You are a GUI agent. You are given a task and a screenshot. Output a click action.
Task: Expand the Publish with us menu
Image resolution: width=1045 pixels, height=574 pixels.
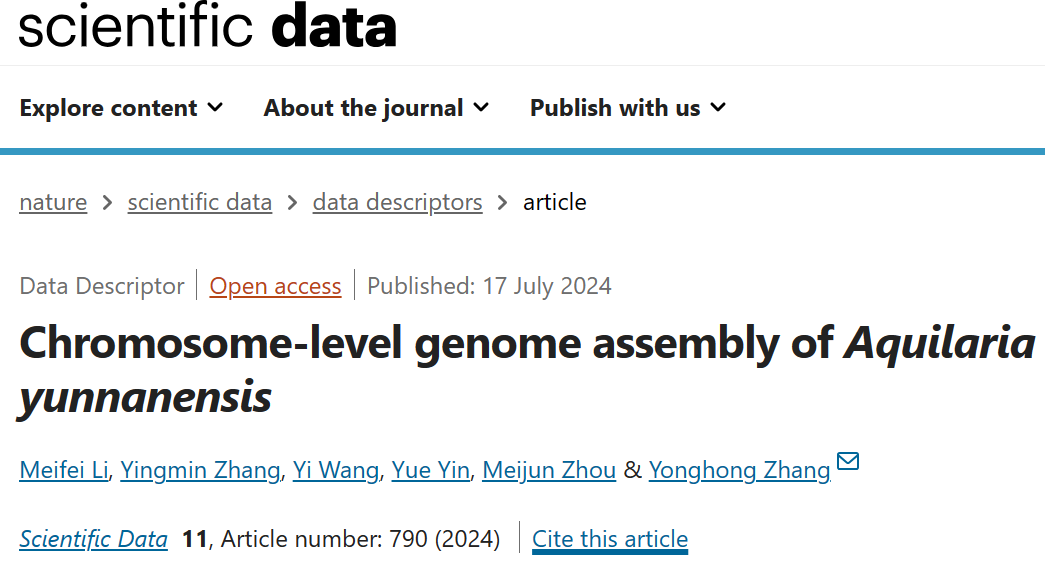627,108
